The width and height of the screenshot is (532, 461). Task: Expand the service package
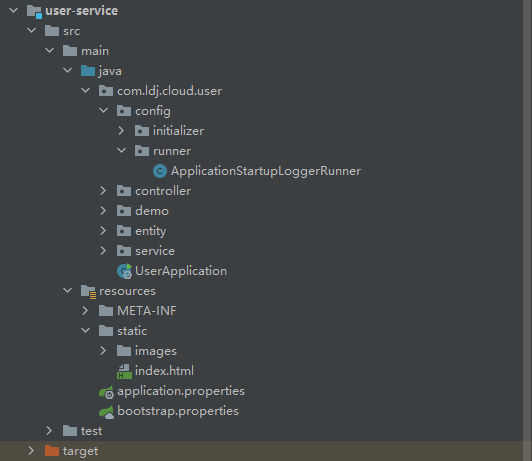(103, 251)
